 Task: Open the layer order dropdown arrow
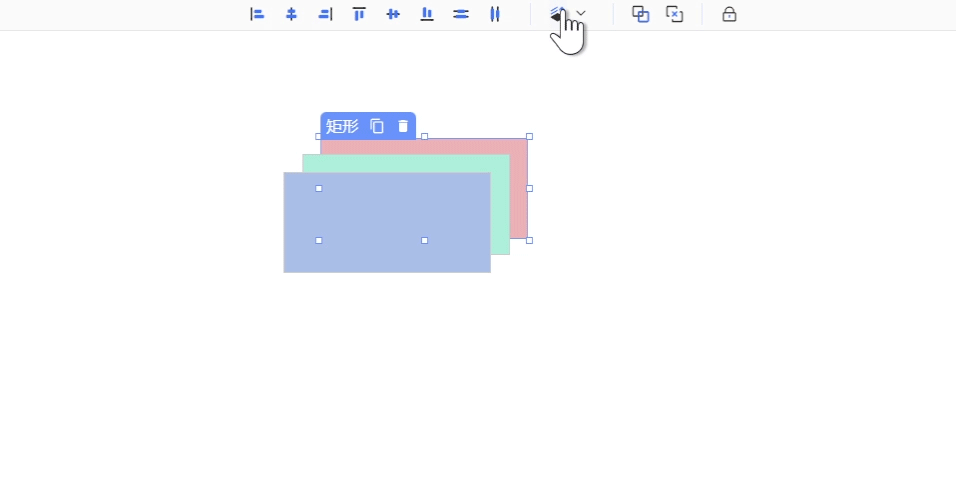coord(581,13)
